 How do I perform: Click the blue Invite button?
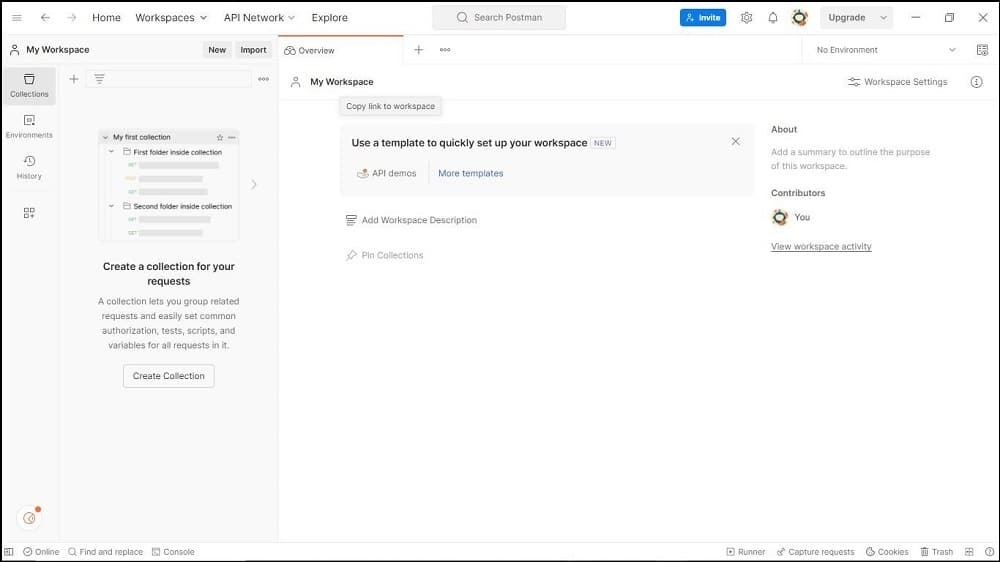[703, 18]
